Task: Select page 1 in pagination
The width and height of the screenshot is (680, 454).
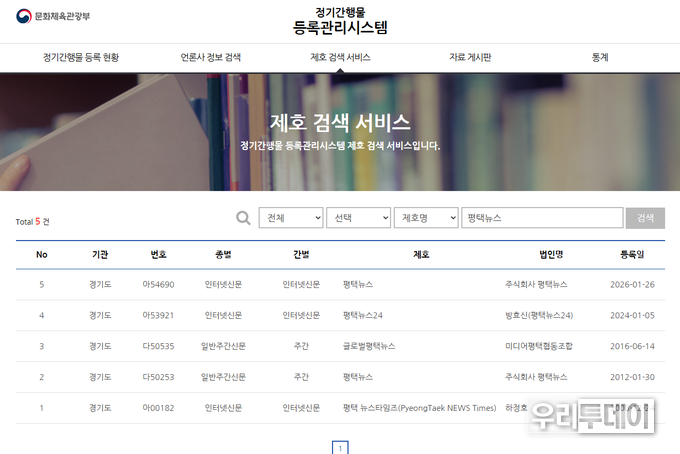Action: pyautogui.click(x=340, y=447)
